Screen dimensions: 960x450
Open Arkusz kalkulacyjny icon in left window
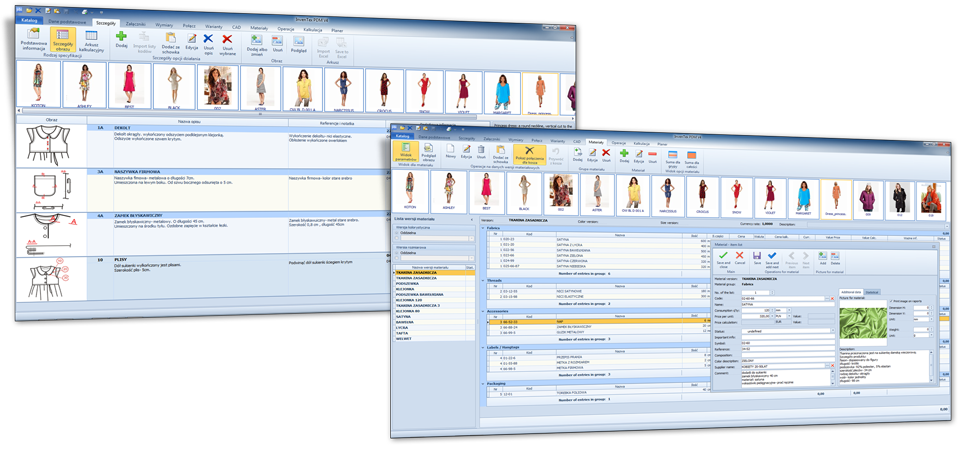(92, 40)
